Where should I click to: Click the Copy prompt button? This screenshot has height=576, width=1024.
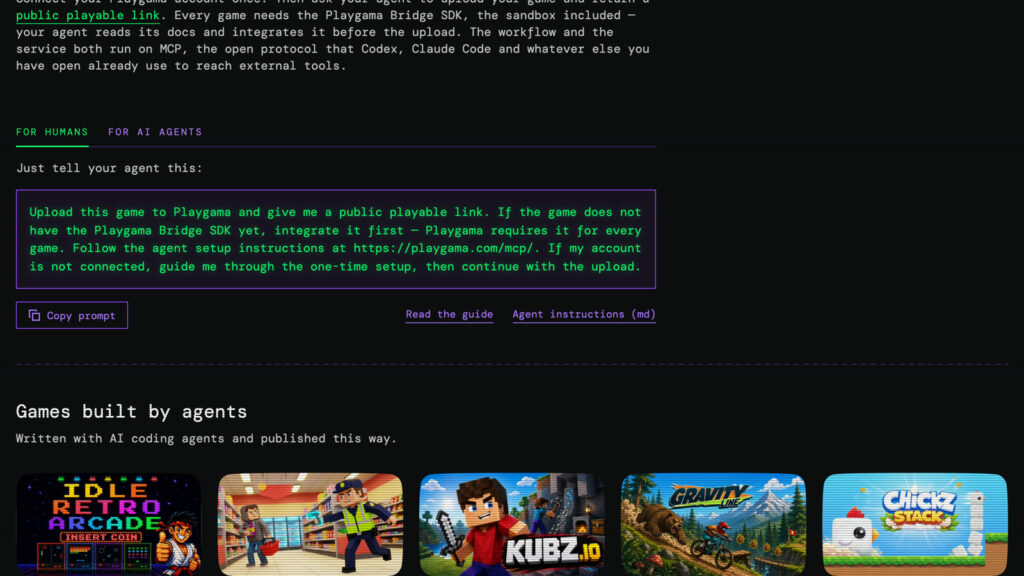[72, 315]
